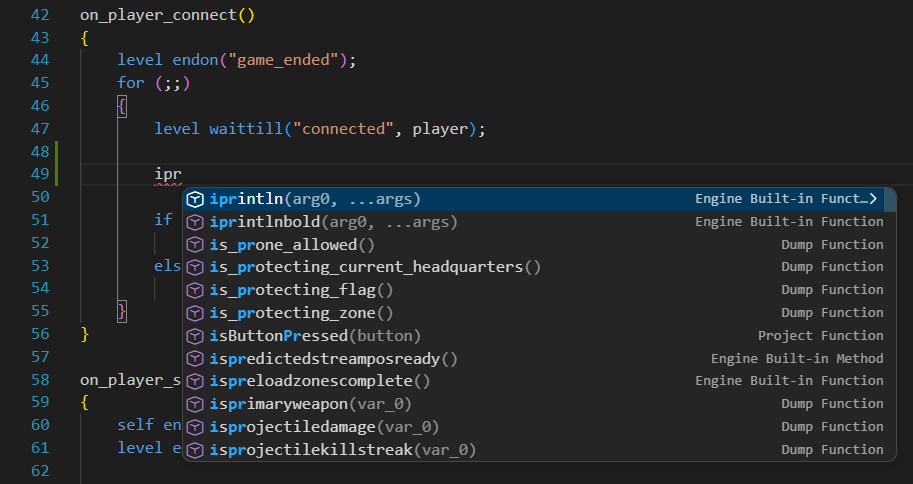This screenshot has height=484, width=913.
Task: Click the function icon beside isprojectilekillstreak
Action: pos(195,450)
